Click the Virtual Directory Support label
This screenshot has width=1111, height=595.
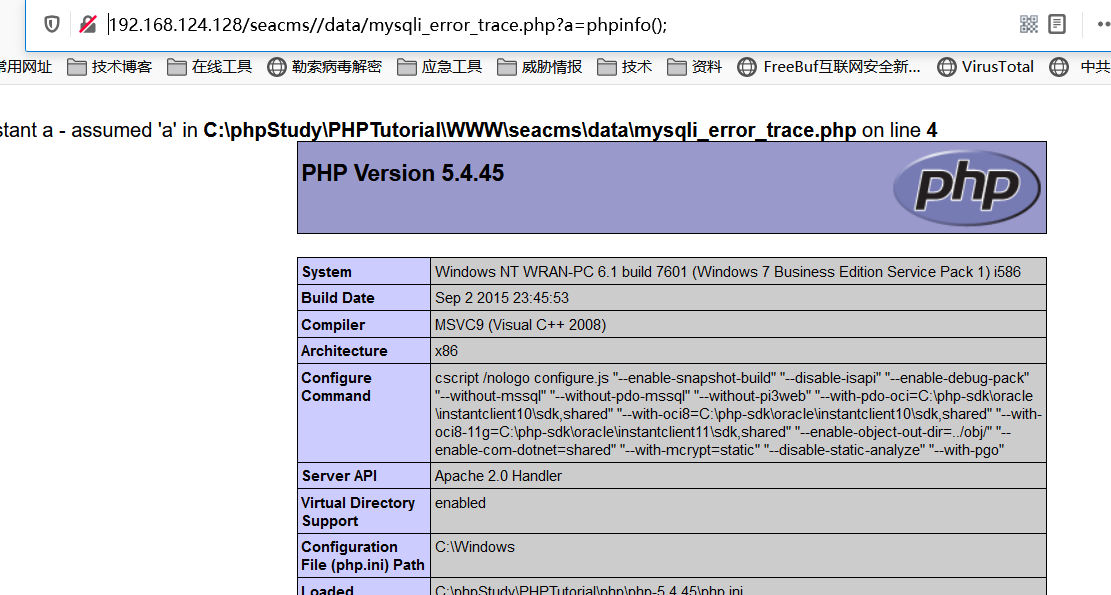(x=363, y=511)
